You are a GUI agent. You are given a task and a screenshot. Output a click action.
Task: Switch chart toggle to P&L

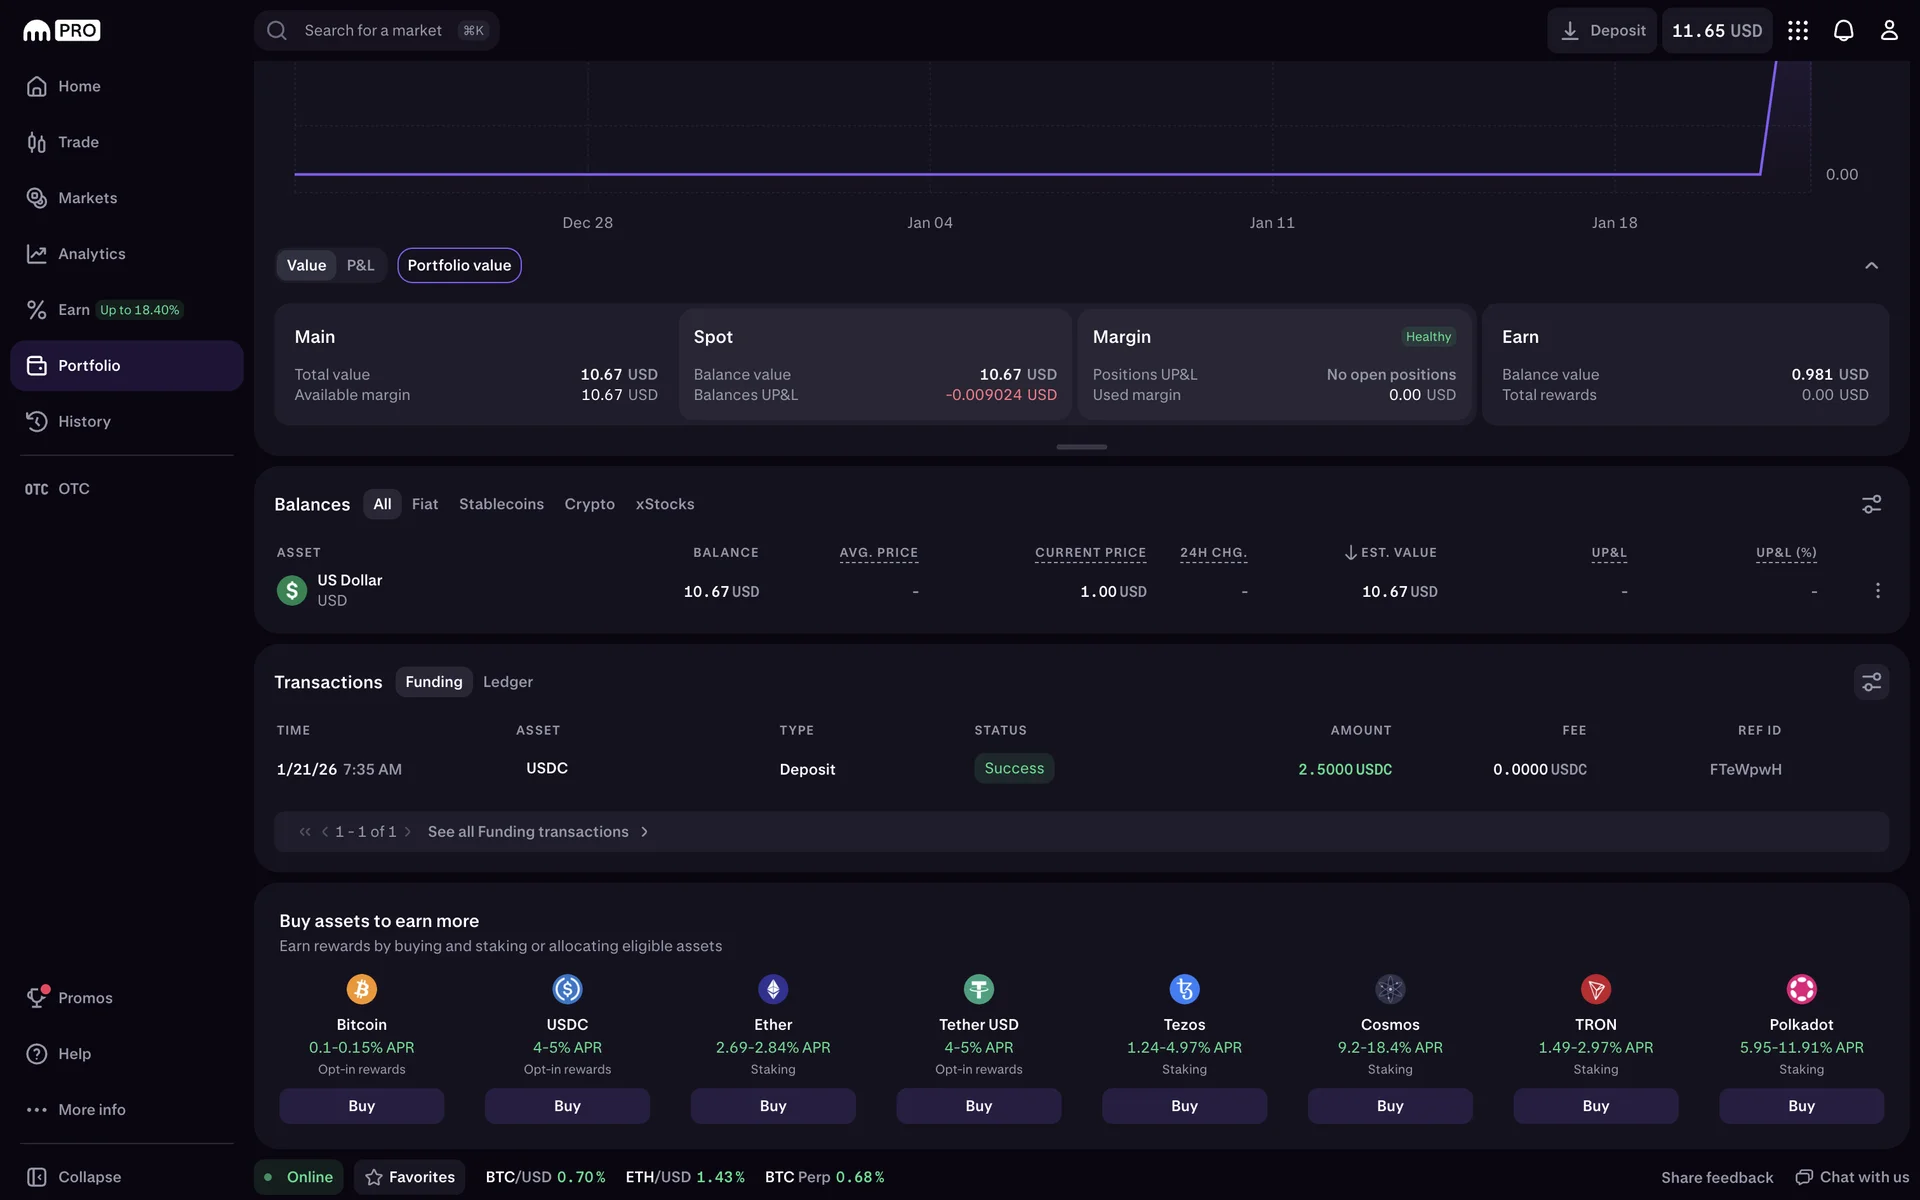click(x=360, y=265)
